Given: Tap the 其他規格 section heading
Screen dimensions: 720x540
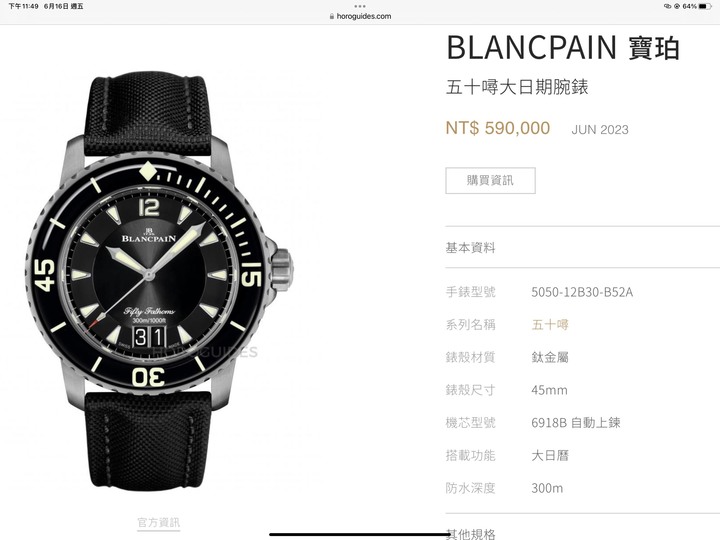Looking at the screenshot, I should click(471, 534).
